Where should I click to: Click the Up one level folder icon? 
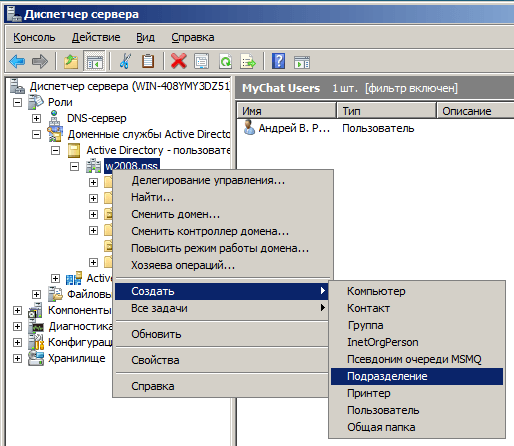71,61
